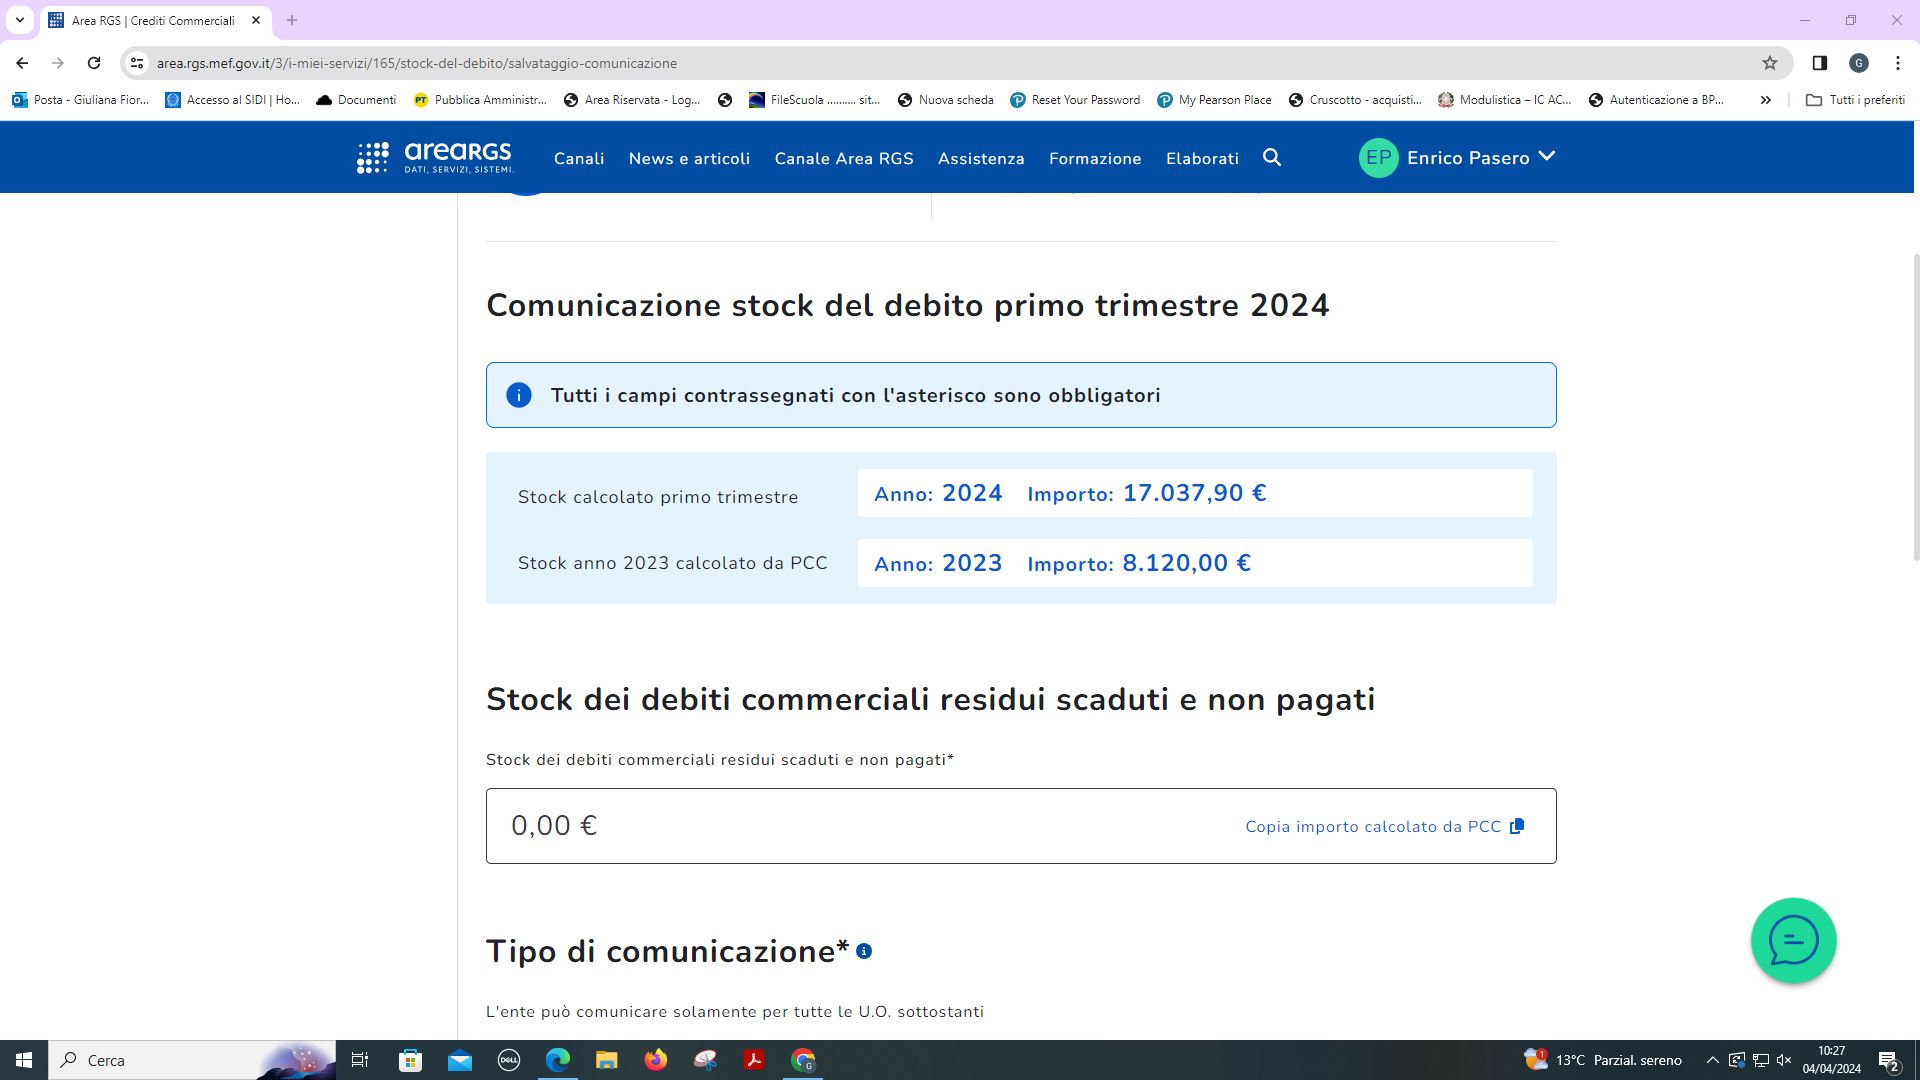Click the search magnifier in navbar
Image resolution: width=1920 pixels, height=1080 pixels.
point(1272,158)
